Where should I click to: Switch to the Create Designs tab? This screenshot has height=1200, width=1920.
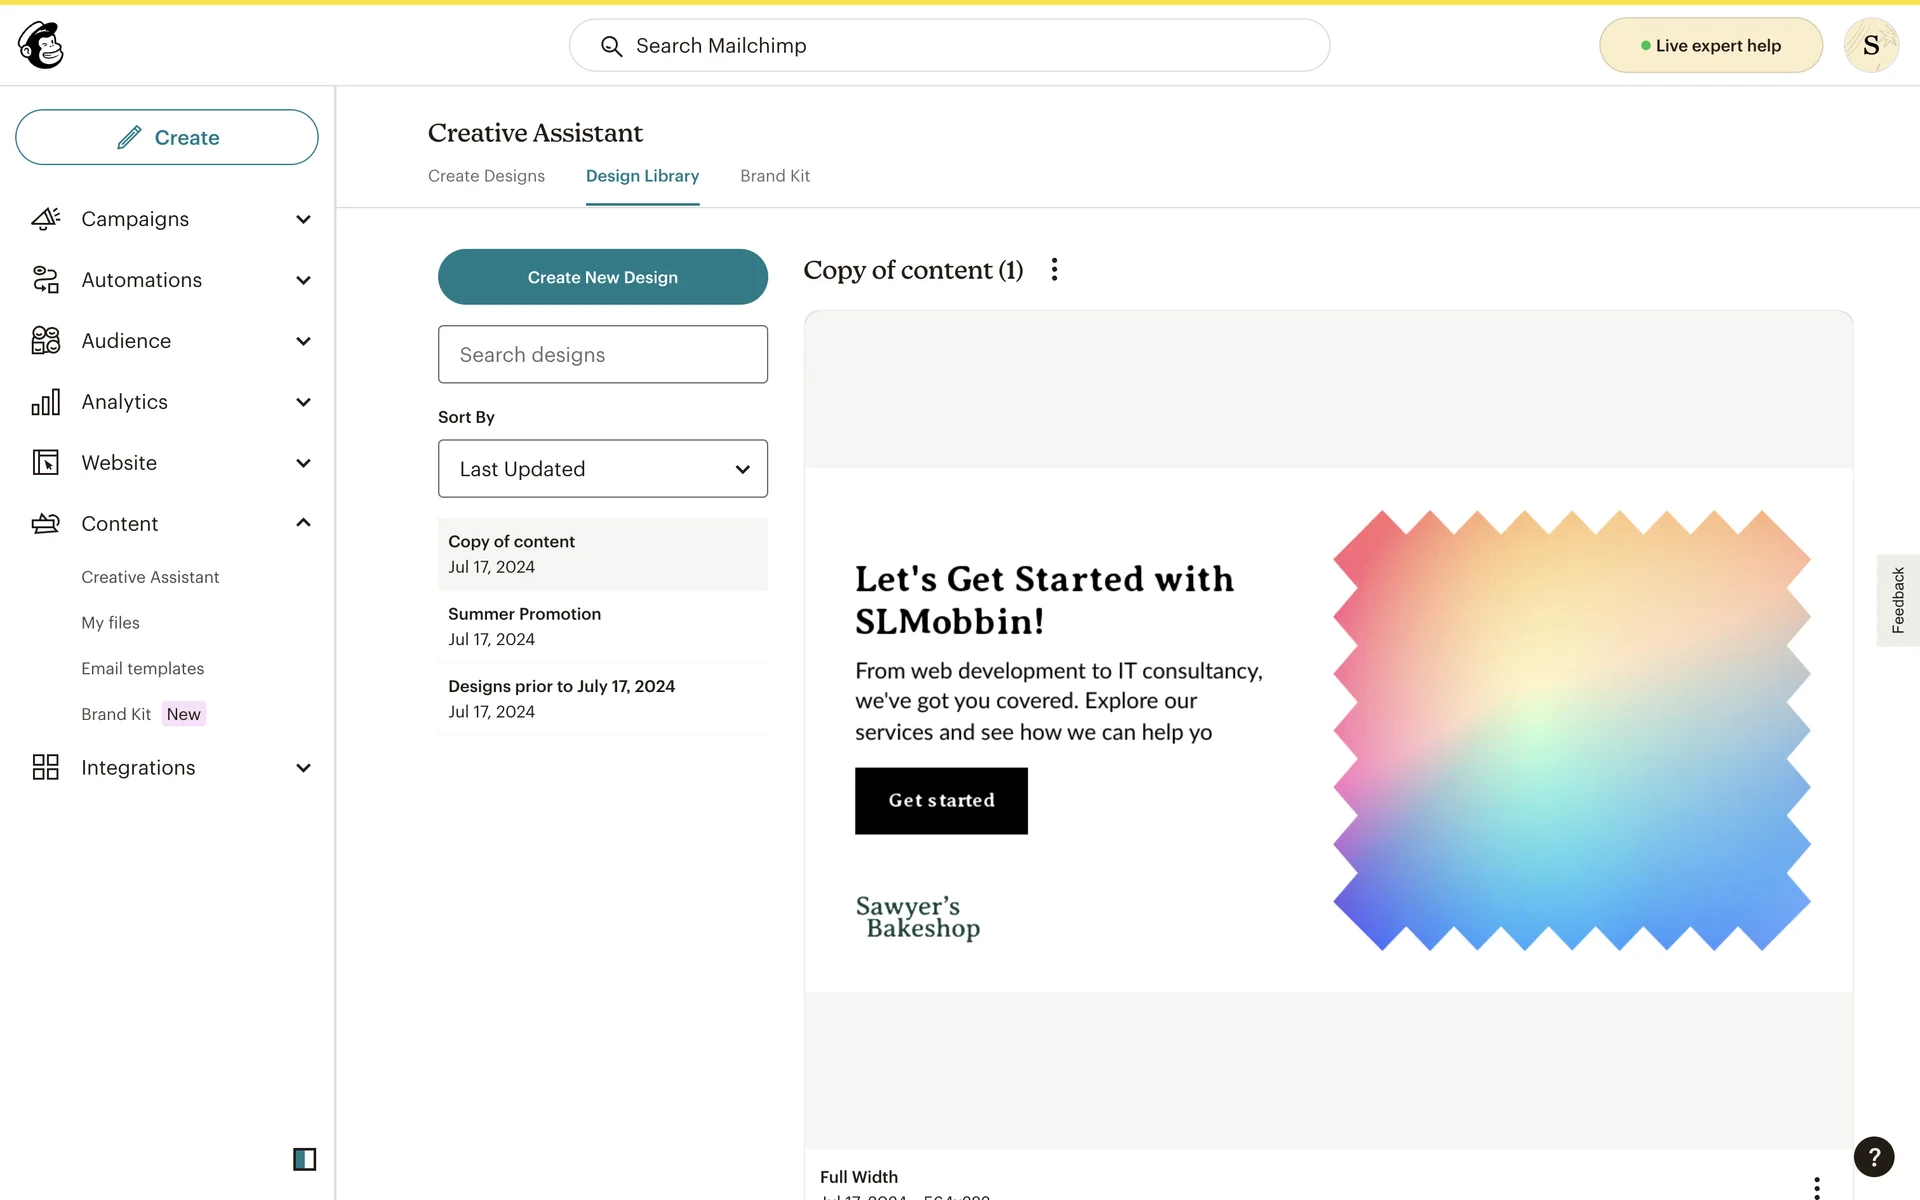tap(486, 176)
